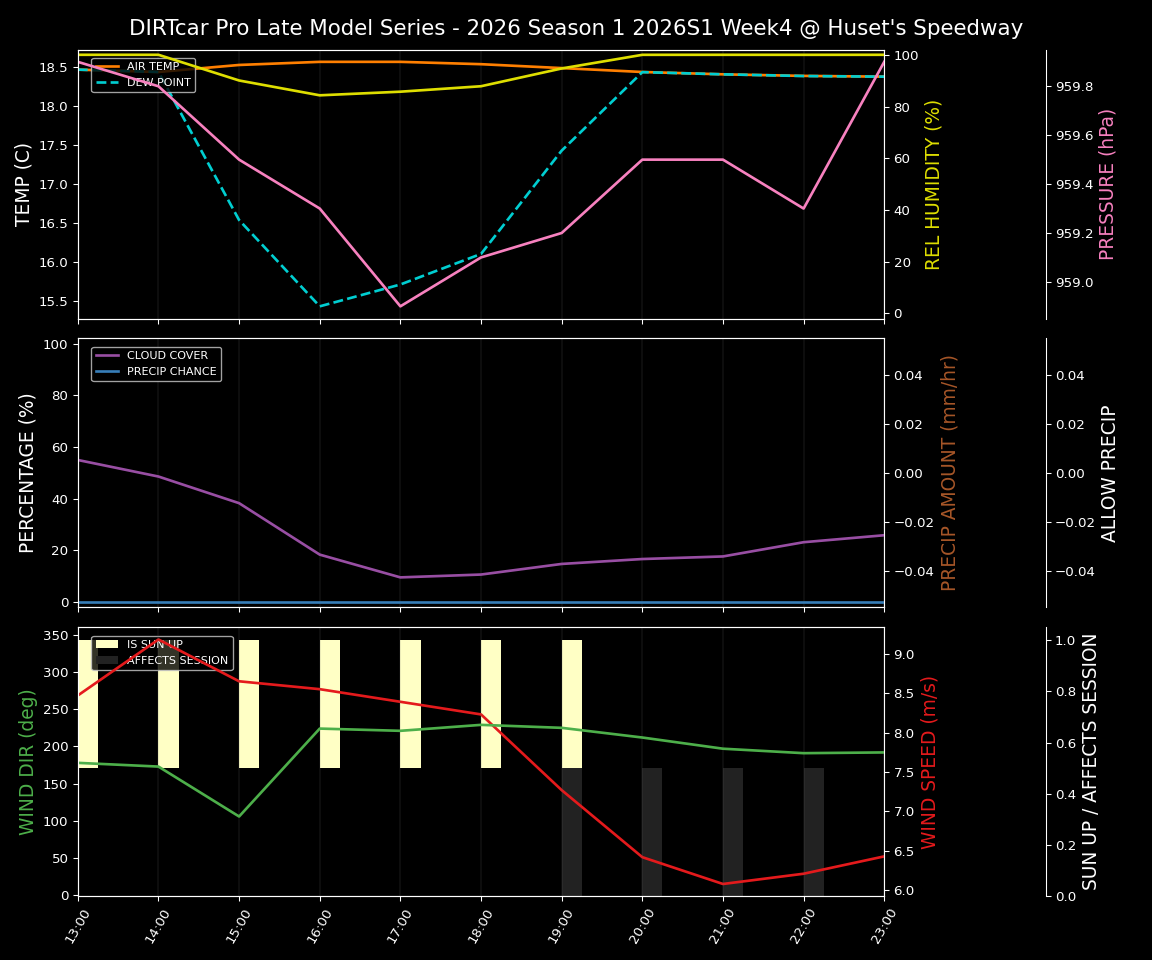Image resolution: width=1152 pixels, height=960 pixels.
Task: Select the pink PRESSURE axis label
Action: (1107, 183)
